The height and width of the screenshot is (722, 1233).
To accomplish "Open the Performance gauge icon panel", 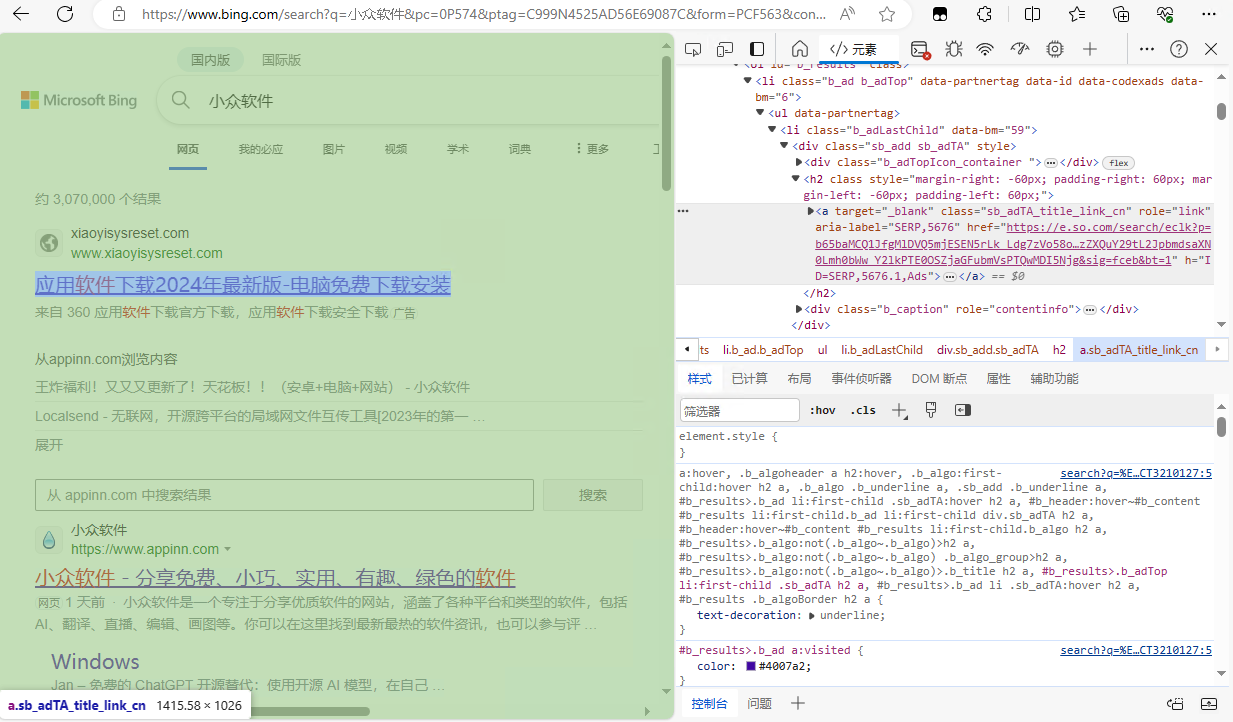I will [1020, 49].
